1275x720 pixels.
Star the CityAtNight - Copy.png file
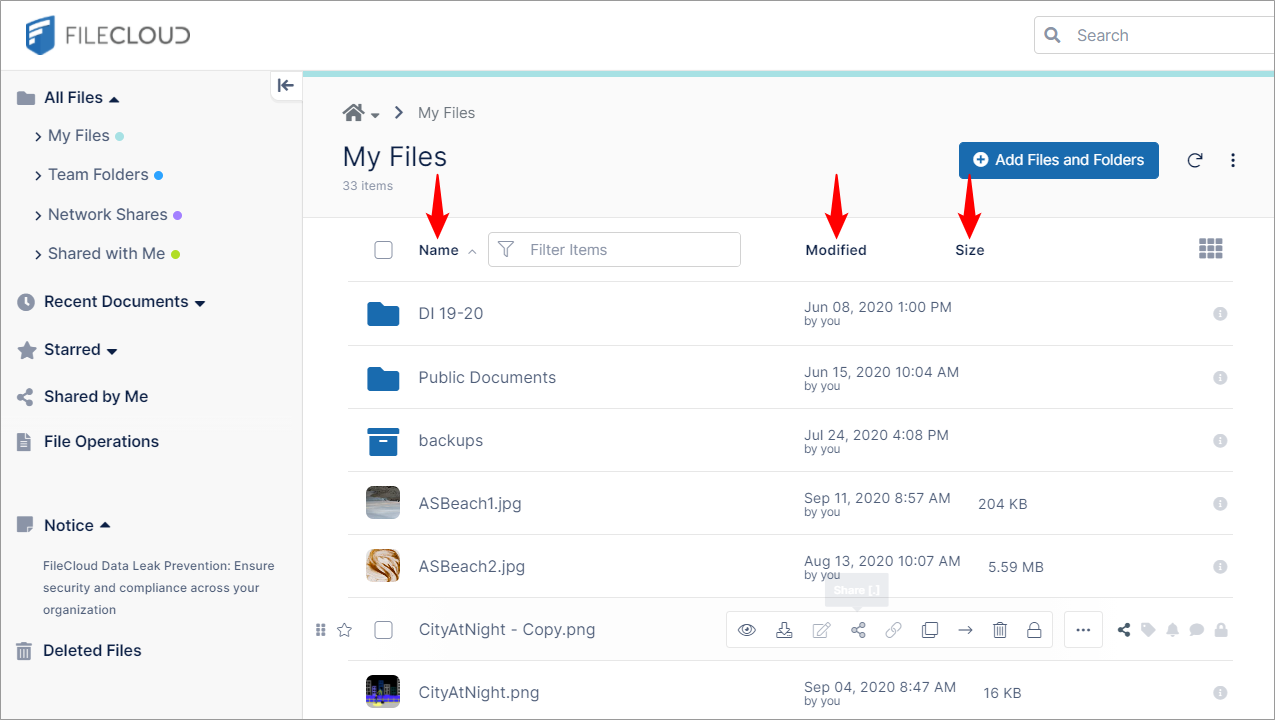coord(345,630)
